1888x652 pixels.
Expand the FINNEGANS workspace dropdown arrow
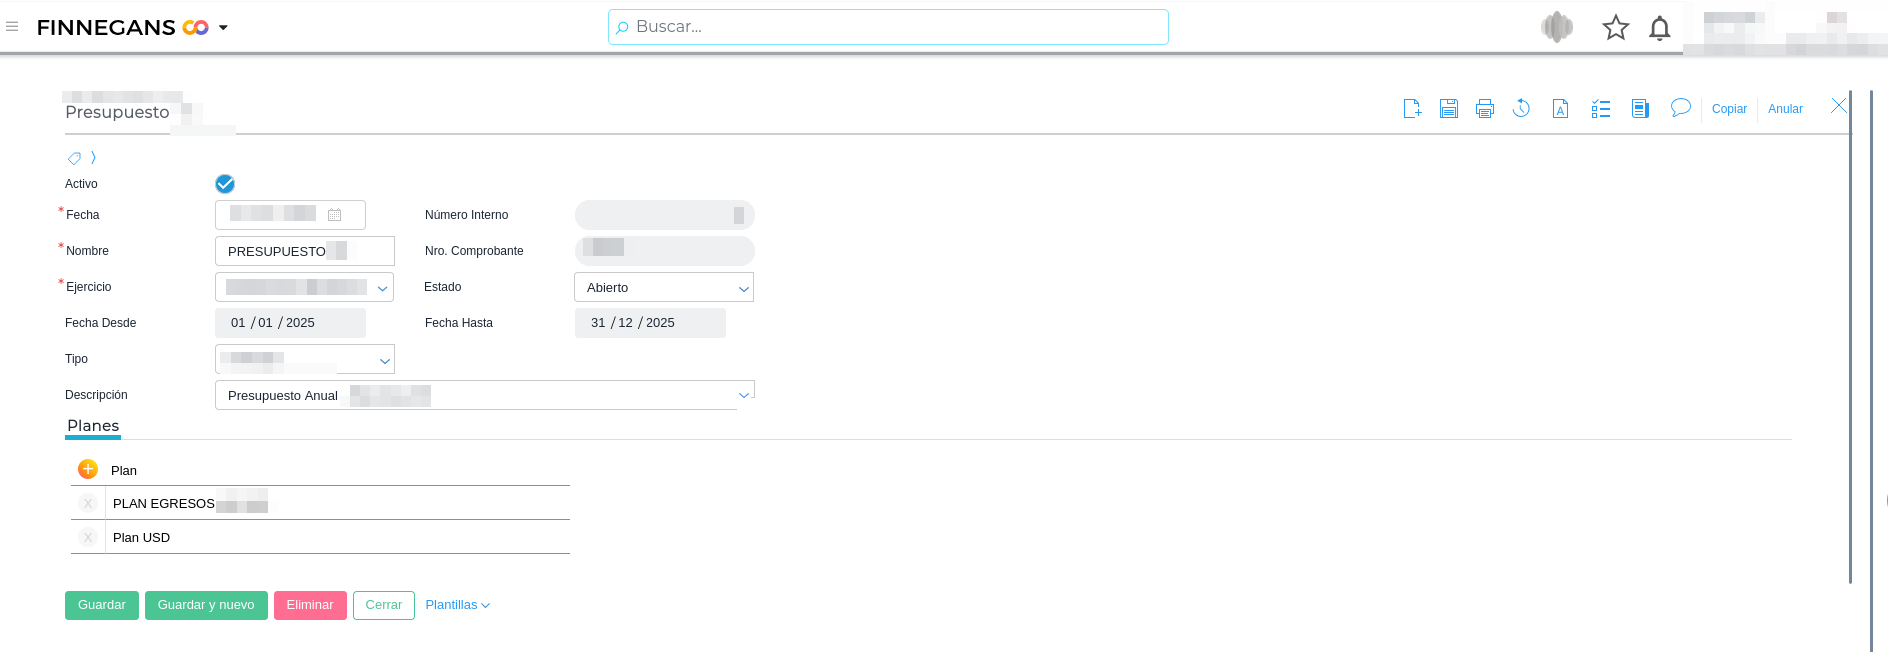point(223,28)
